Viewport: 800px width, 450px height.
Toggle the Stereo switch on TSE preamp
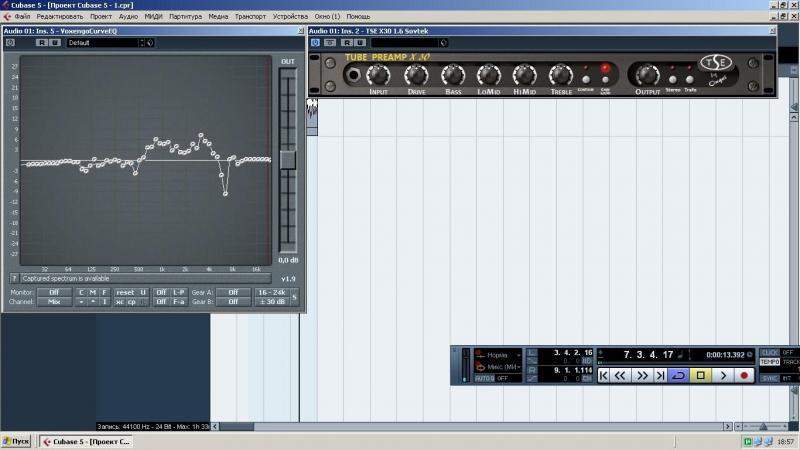point(673,79)
